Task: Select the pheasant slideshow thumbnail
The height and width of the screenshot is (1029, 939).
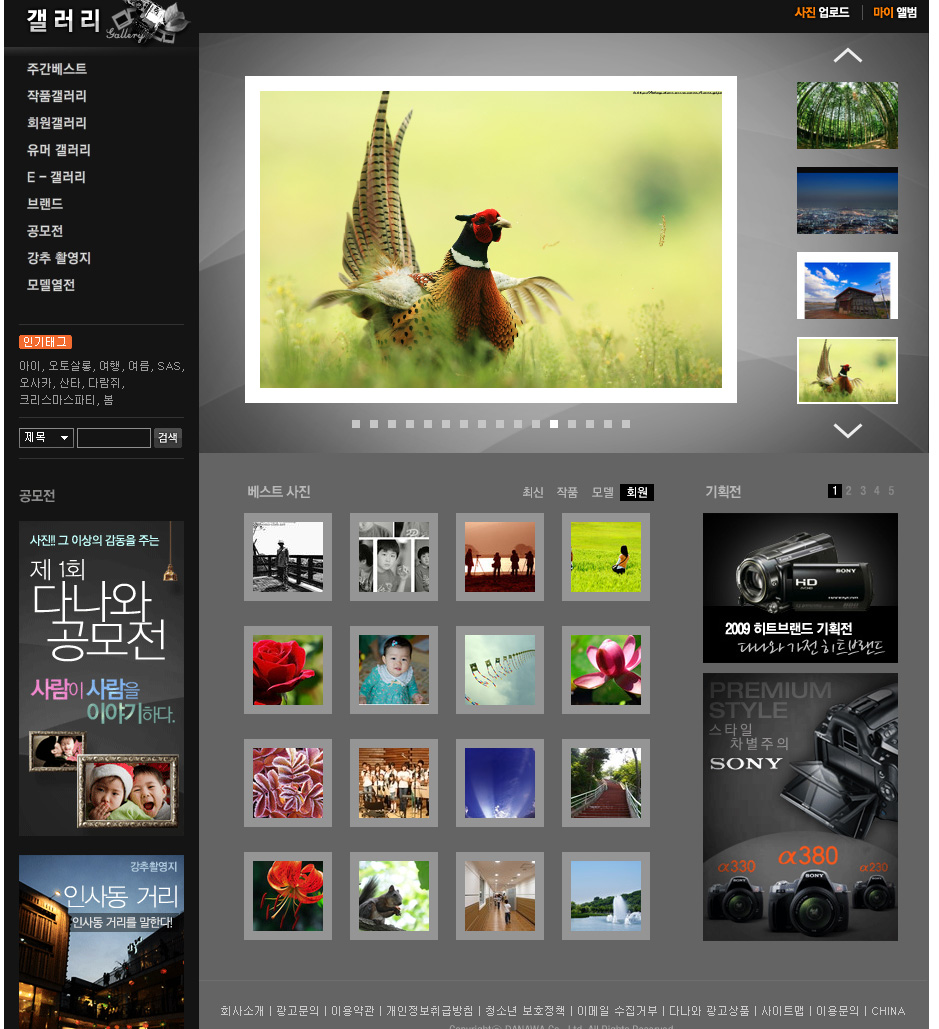Action: click(x=847, y=370)
